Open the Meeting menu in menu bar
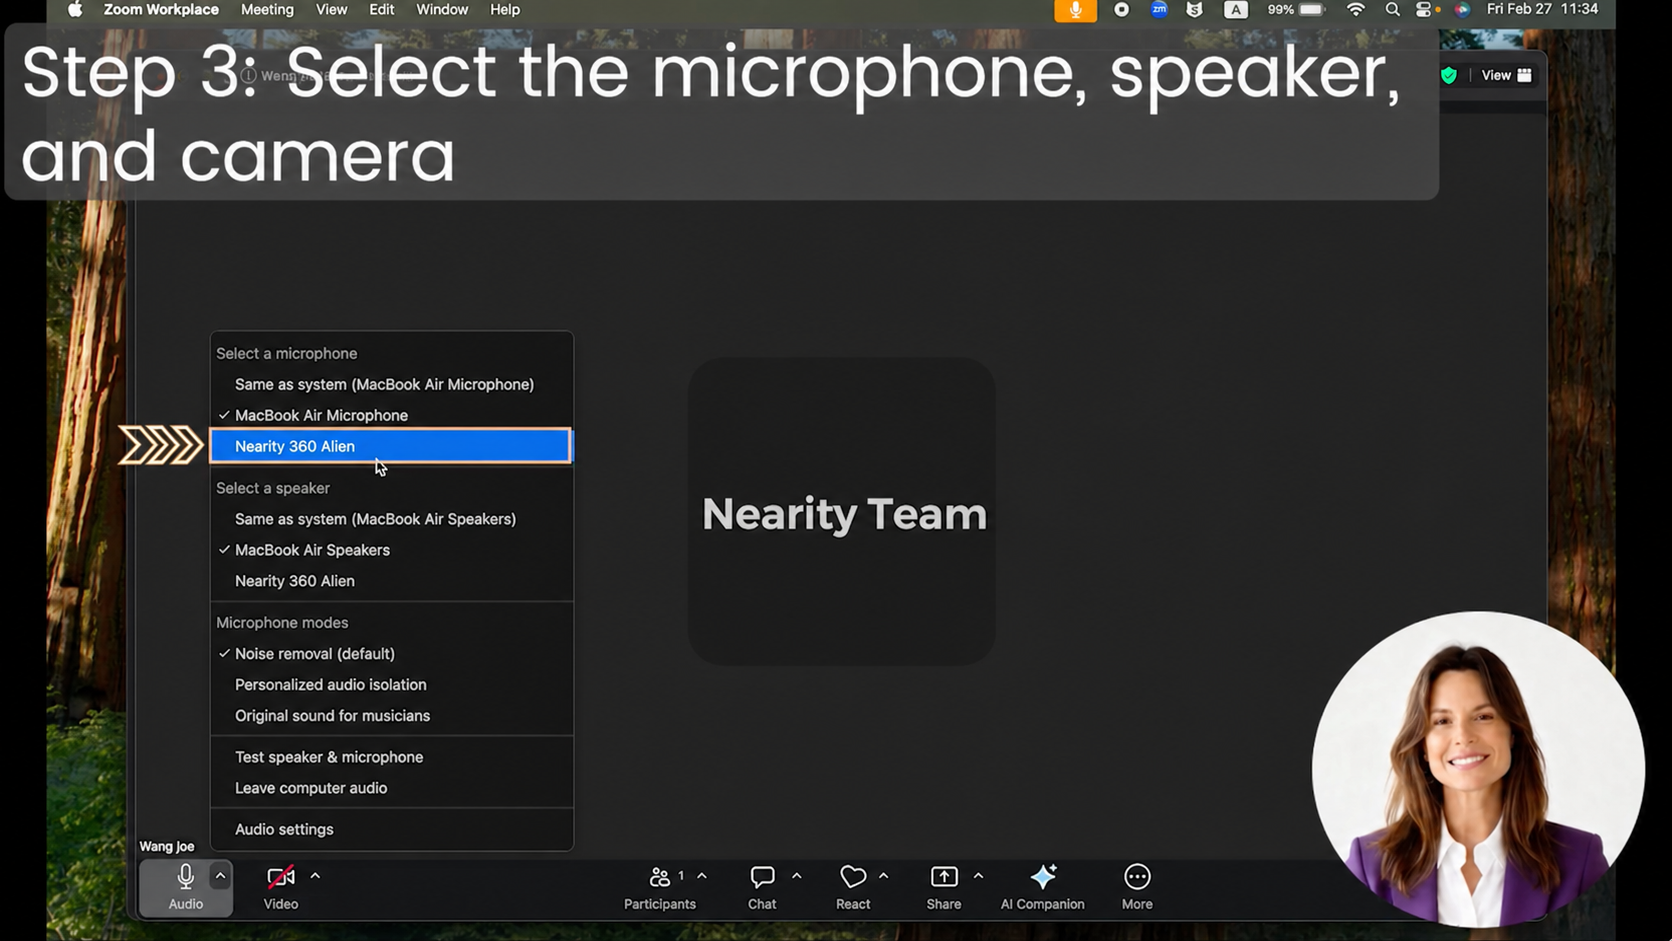The image size is (1672, 941). (267, 10)
